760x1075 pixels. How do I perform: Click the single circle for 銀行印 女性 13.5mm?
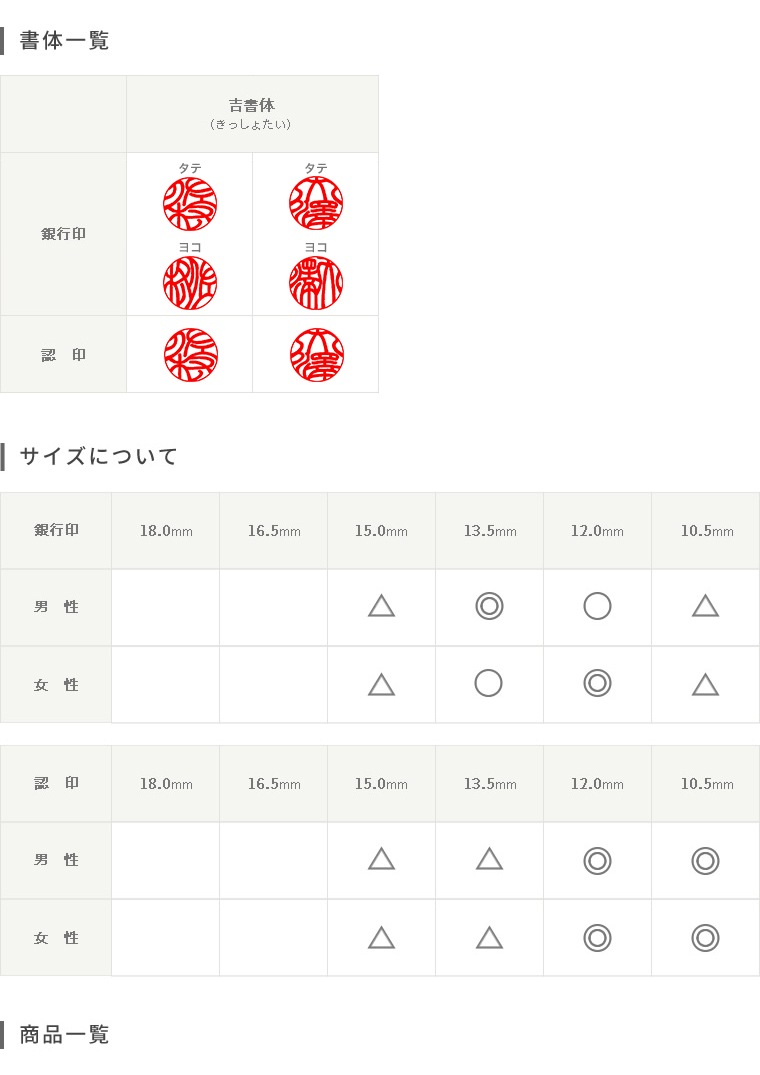tap(489, 684)
